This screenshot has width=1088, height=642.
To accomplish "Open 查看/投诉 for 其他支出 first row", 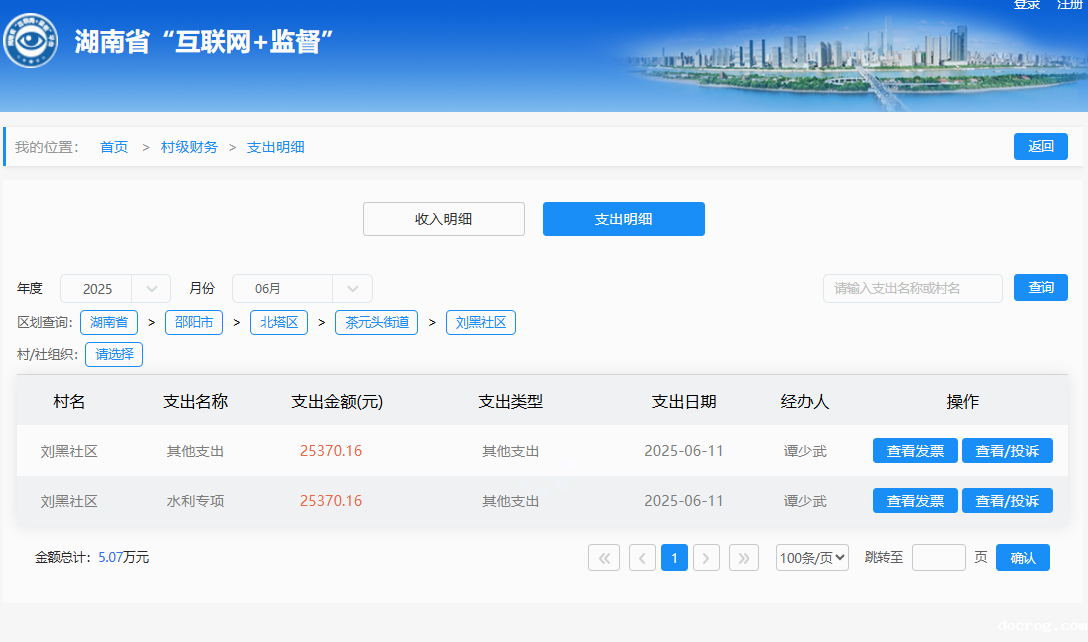I will 1007,451.
